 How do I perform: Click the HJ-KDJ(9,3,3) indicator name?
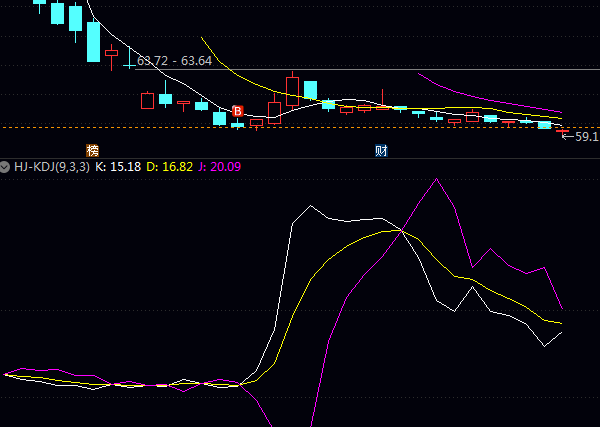52,167
